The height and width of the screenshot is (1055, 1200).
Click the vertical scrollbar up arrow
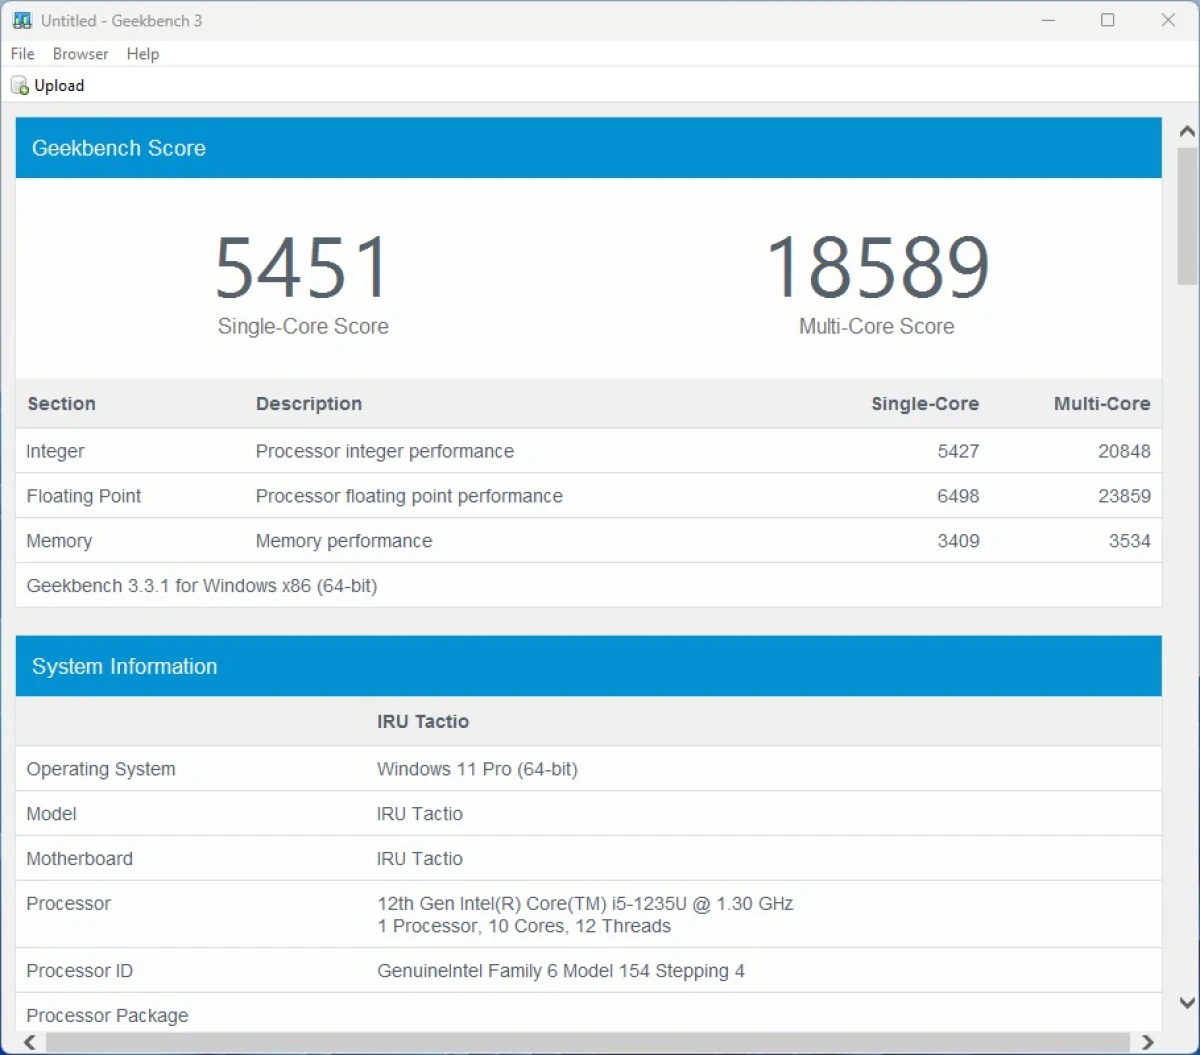point(1187,132)
